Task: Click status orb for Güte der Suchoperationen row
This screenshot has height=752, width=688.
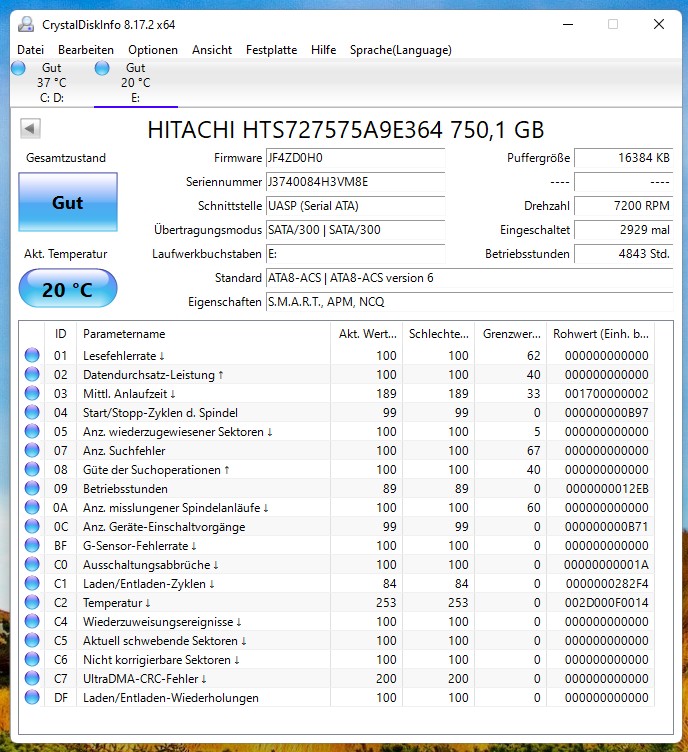Action: click(32, 469)
